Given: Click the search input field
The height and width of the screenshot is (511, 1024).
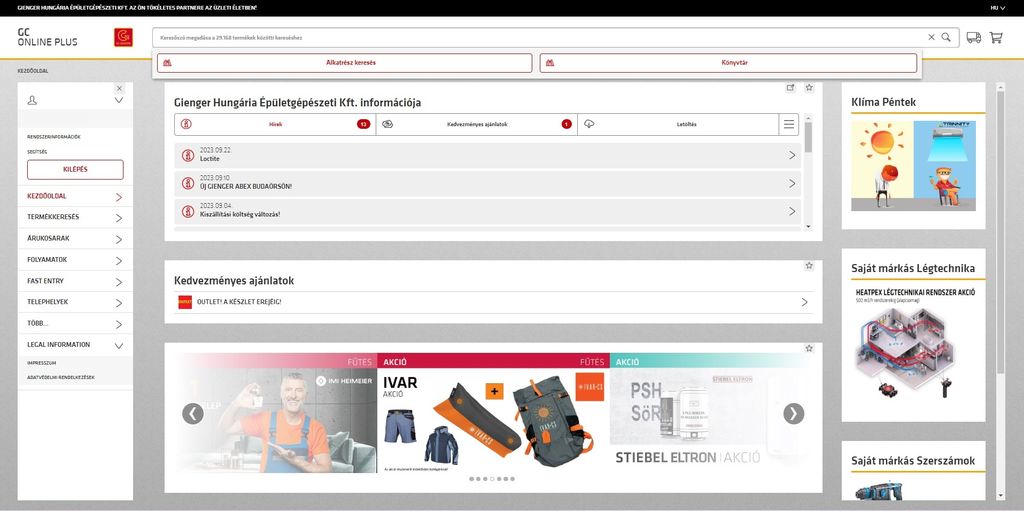Looking at the screenshot, I should coord(542,37).
